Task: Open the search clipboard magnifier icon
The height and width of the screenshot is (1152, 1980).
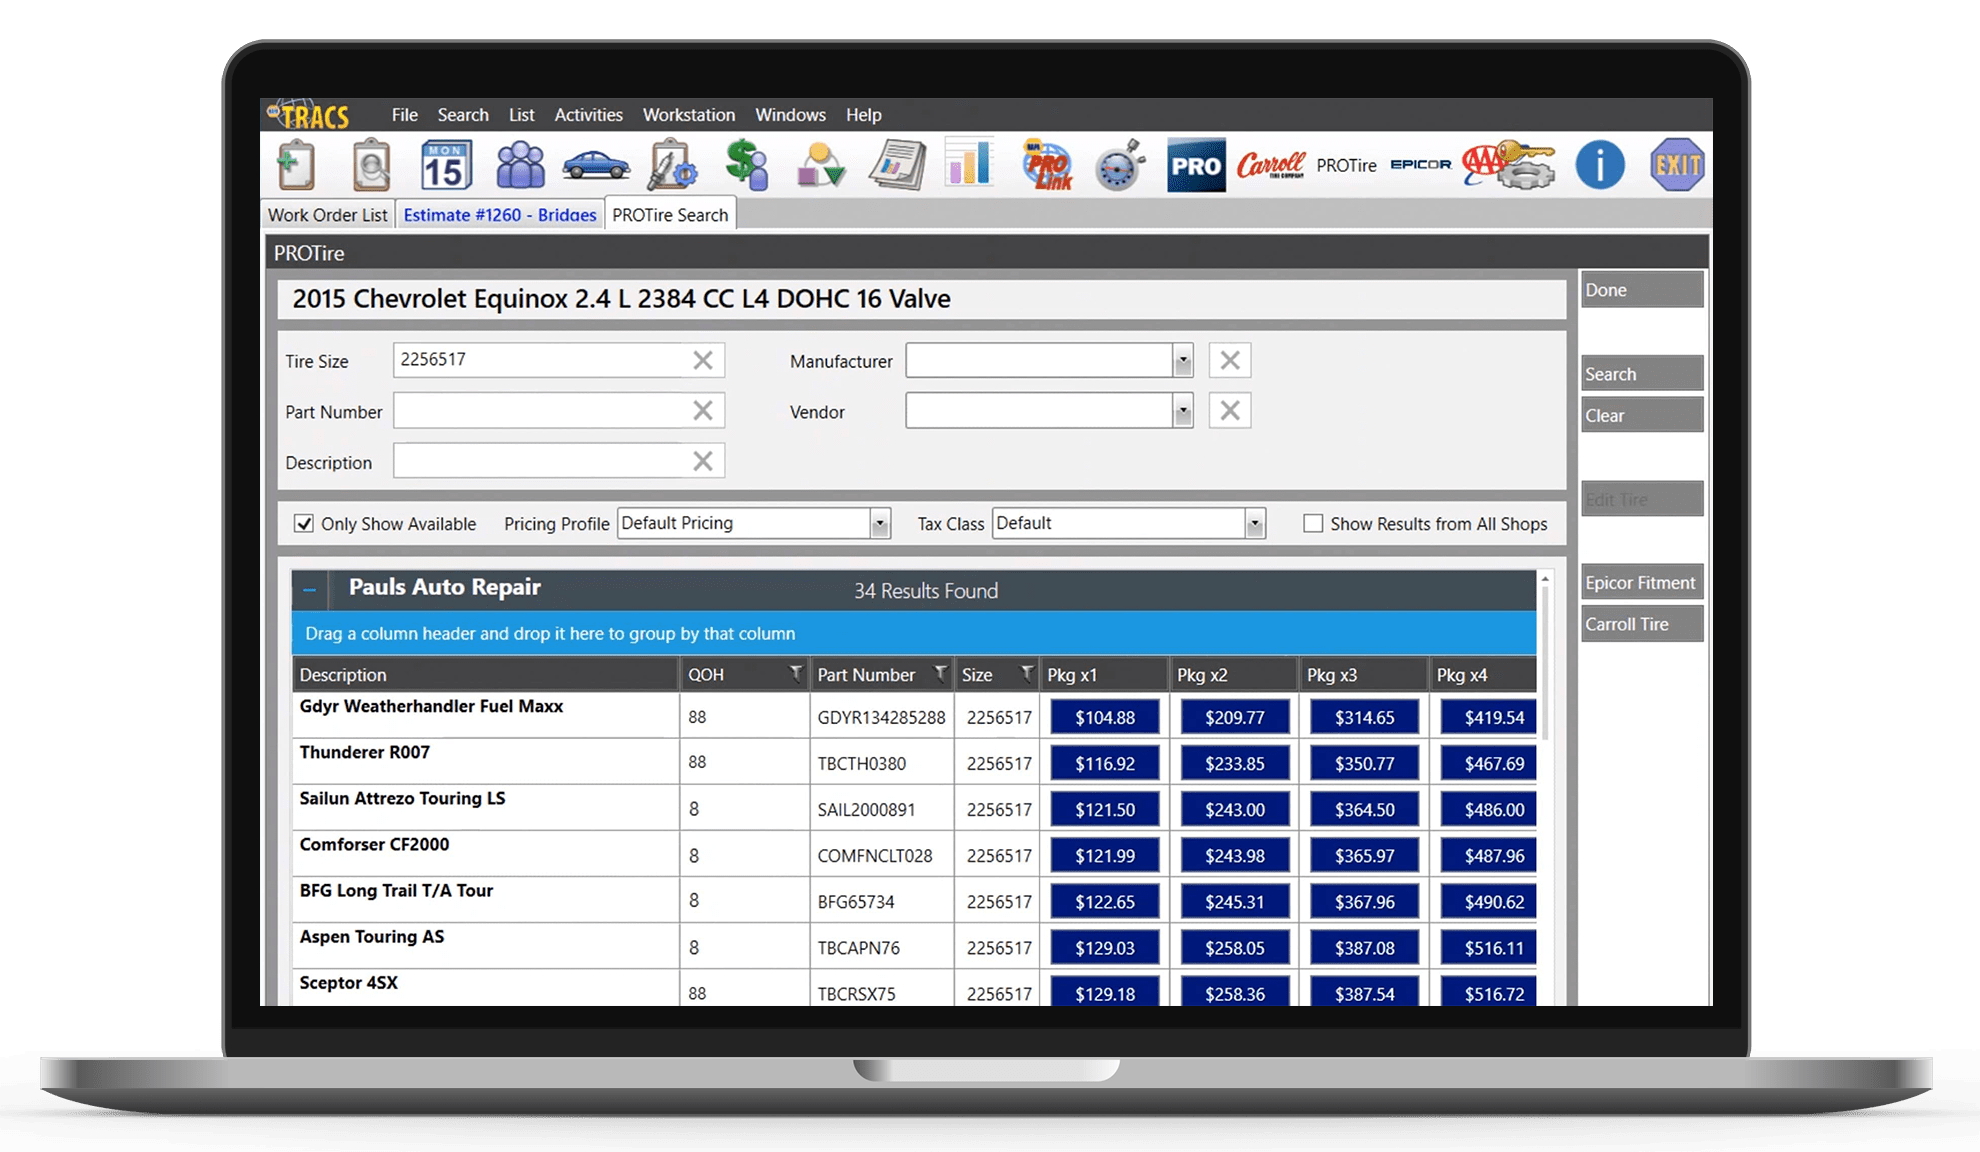Action: pyautogui.click(x=371, y=165)
